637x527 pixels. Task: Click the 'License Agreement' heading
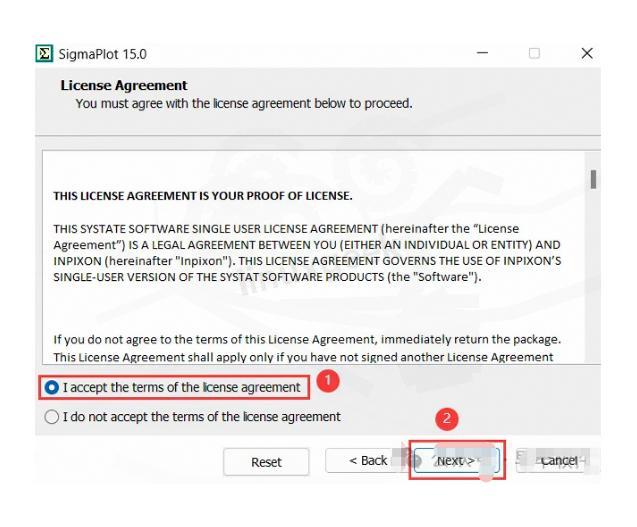(x=124, y=85)
